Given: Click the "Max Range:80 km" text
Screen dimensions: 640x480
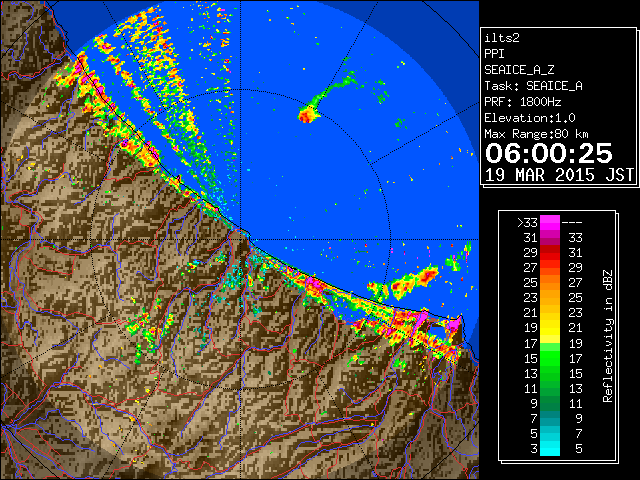Looking at the screenshot, I should [536, 134].
